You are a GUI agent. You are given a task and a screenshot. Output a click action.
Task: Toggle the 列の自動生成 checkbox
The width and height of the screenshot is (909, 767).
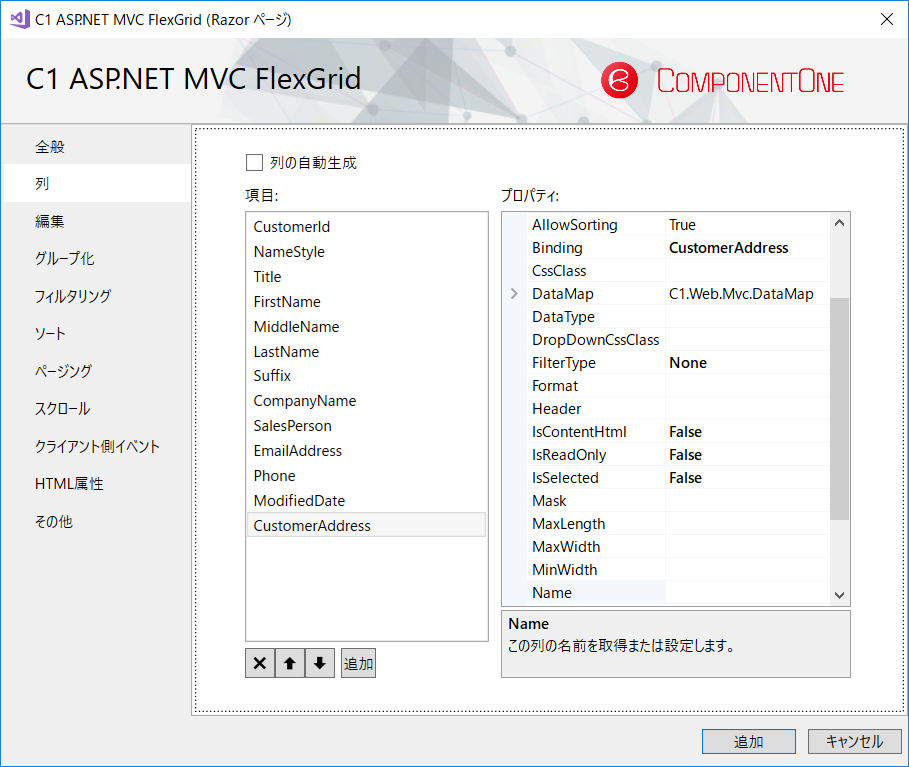coord(254,162)
